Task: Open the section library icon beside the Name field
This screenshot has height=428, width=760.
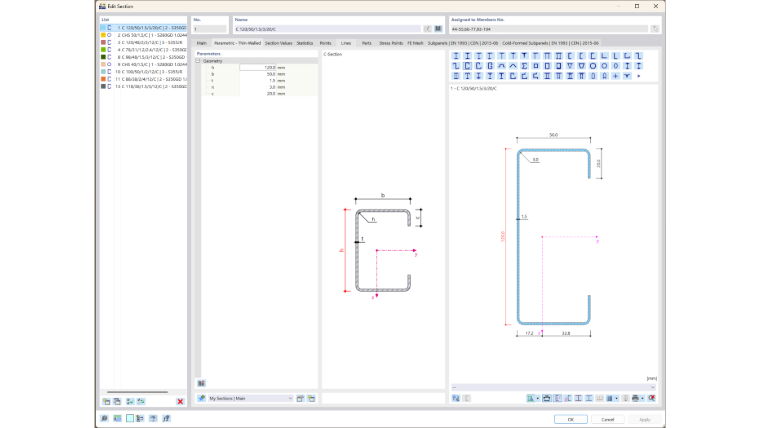Action: pyautogui.click(x=438, y=29)
